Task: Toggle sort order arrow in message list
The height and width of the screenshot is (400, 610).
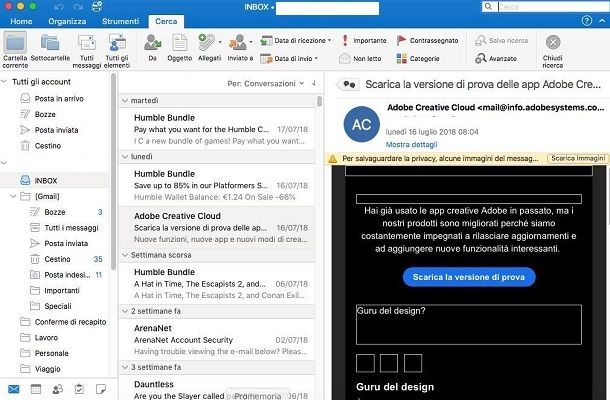Action: (314, 83)
